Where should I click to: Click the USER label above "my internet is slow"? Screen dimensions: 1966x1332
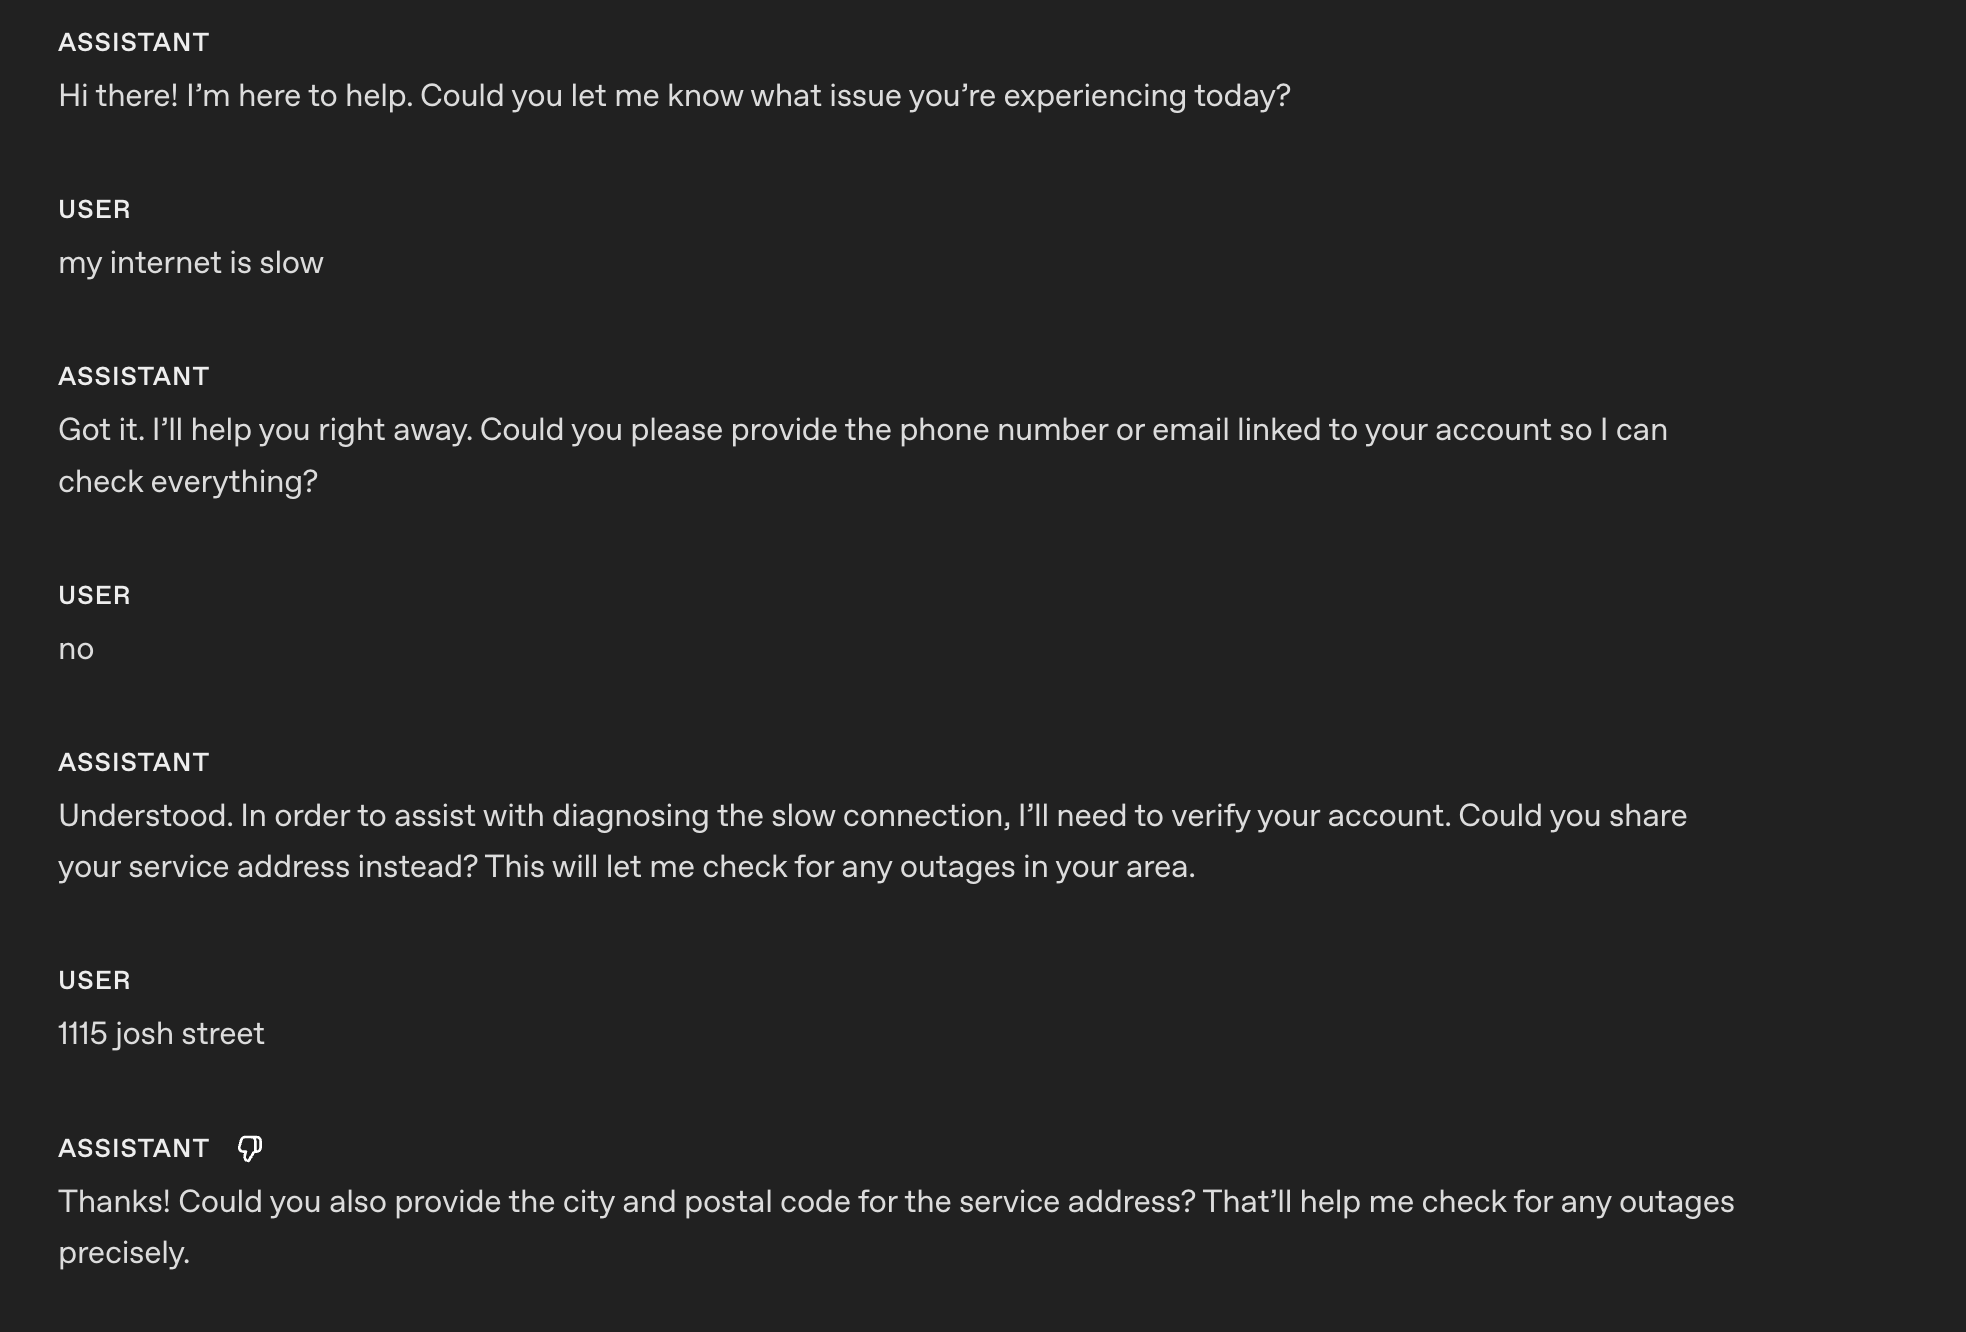click(x=94, y=209)
